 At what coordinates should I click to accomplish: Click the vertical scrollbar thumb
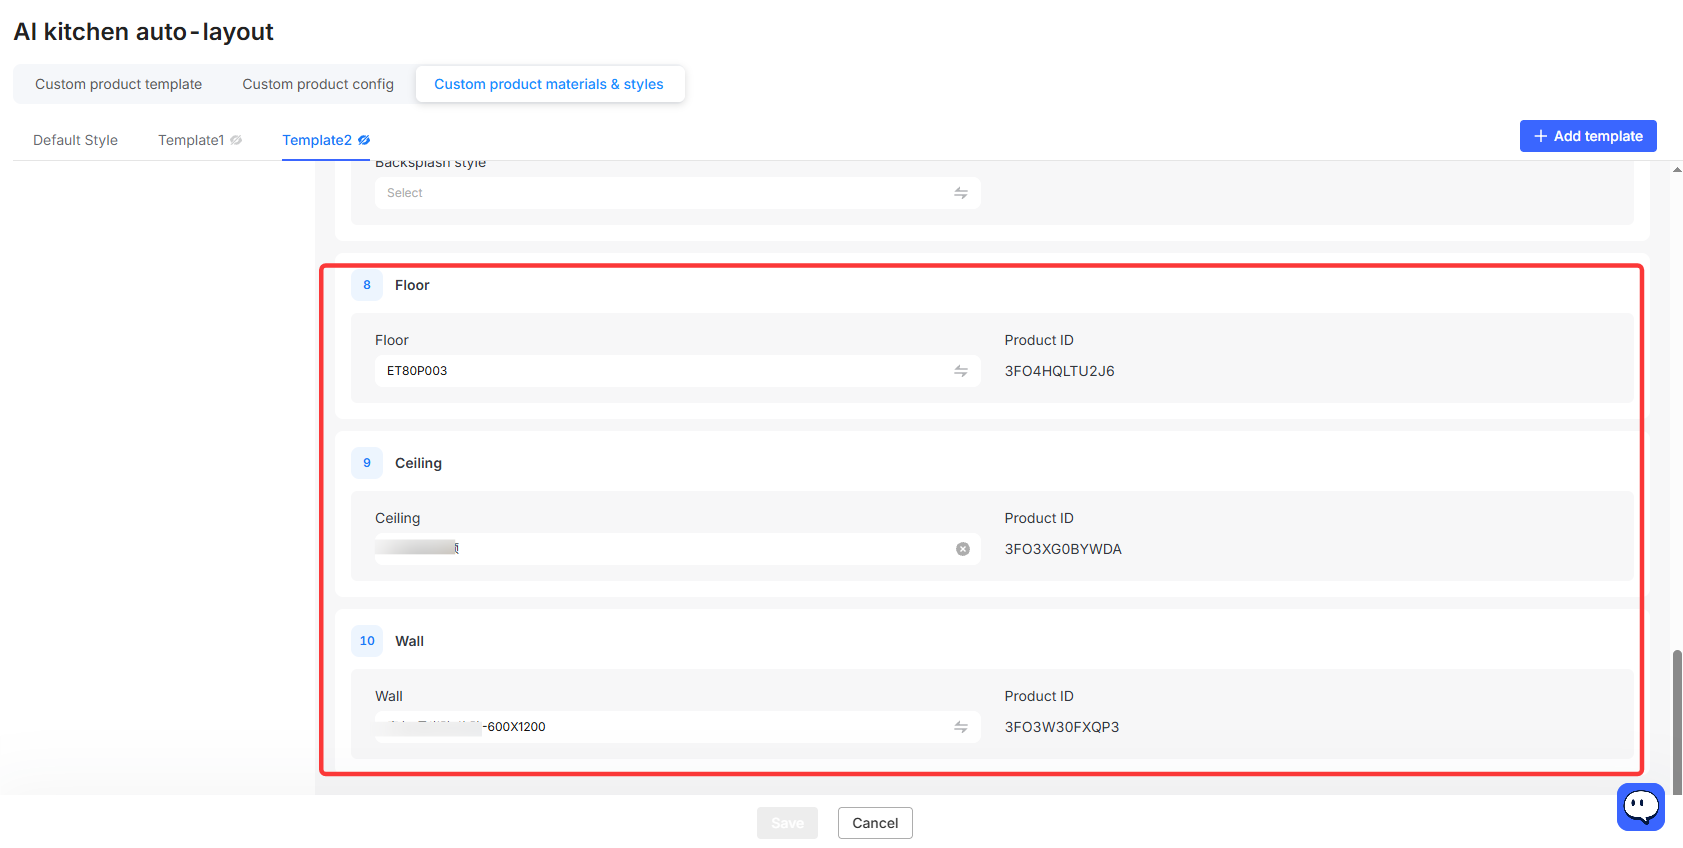tap(1677, 722)
